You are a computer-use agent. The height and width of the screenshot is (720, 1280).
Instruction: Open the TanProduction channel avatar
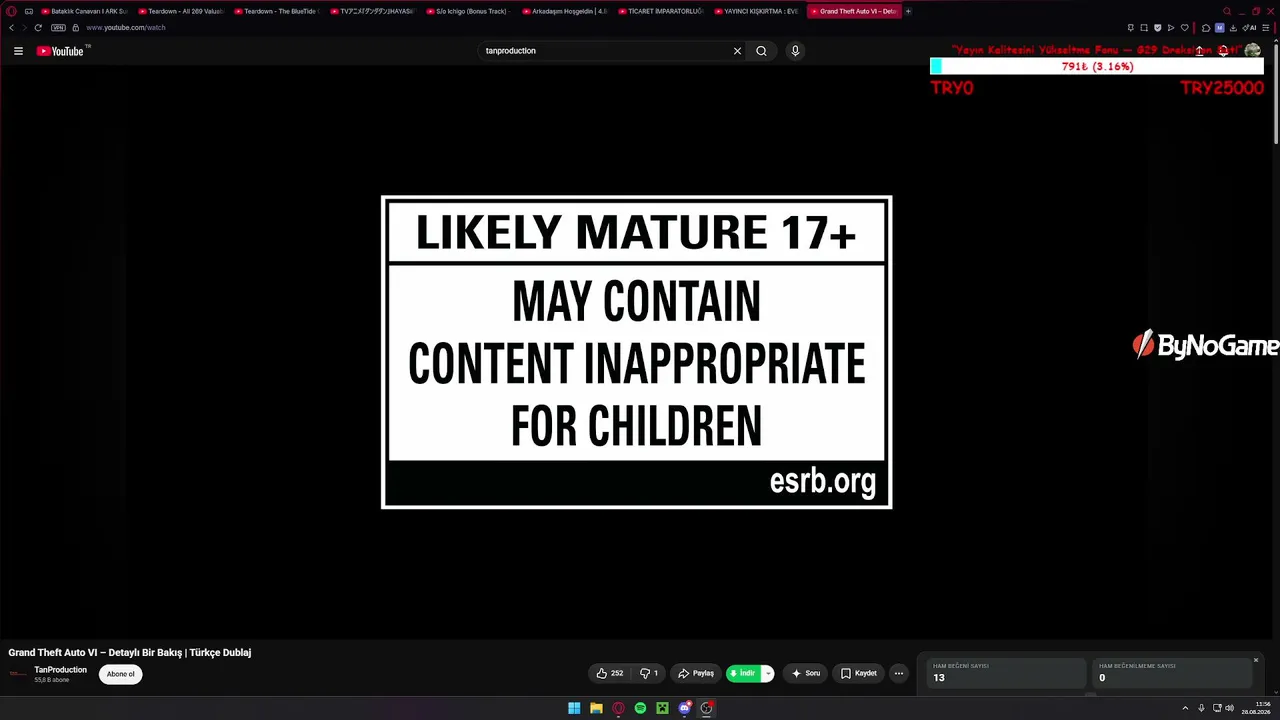18,674
